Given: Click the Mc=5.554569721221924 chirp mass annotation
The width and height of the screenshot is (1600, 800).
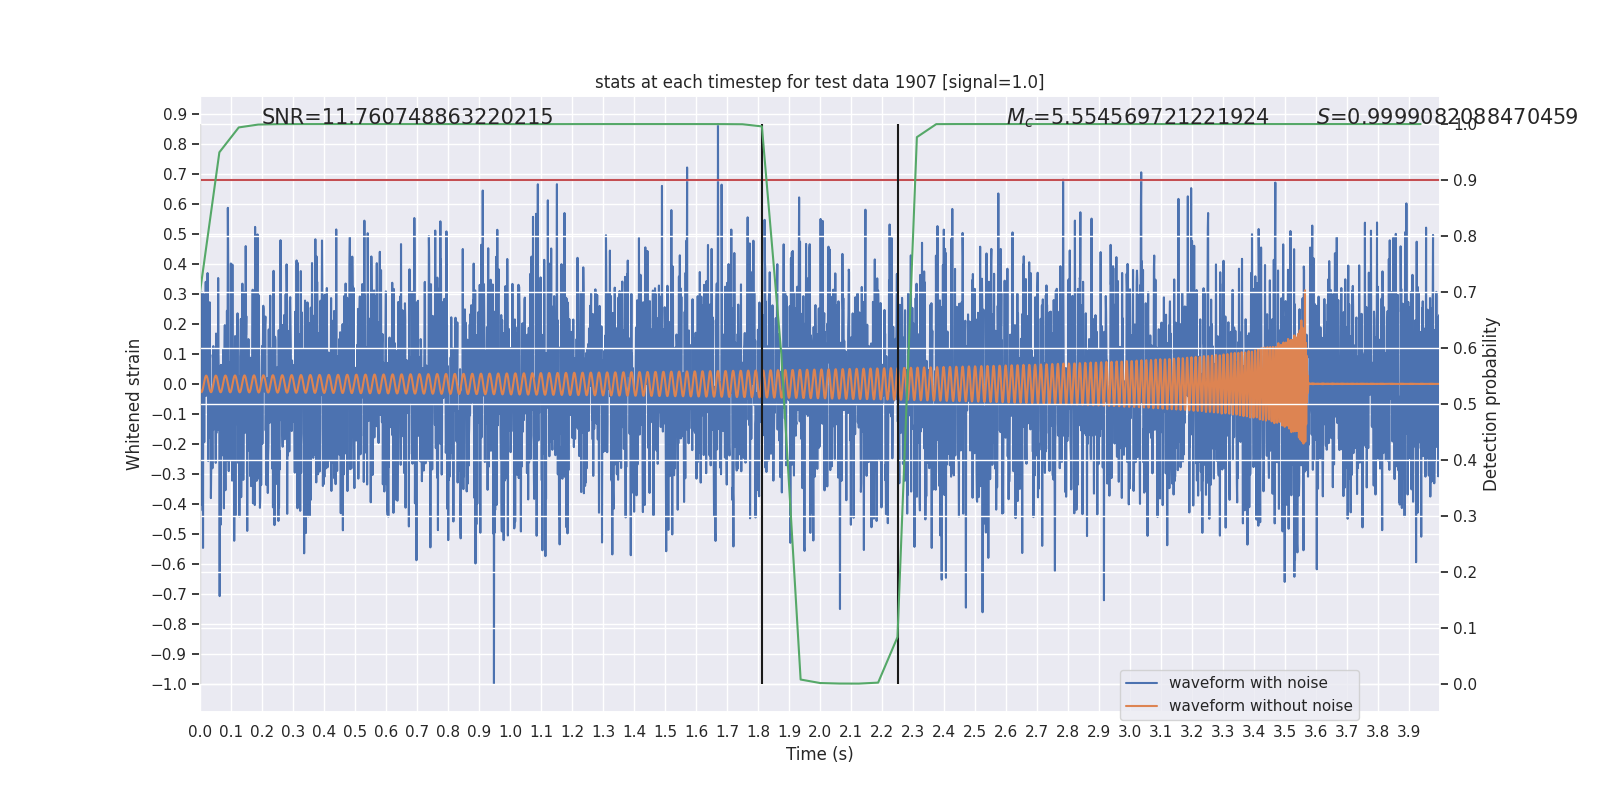Looking at the screenshot, I should (1137, 117).
